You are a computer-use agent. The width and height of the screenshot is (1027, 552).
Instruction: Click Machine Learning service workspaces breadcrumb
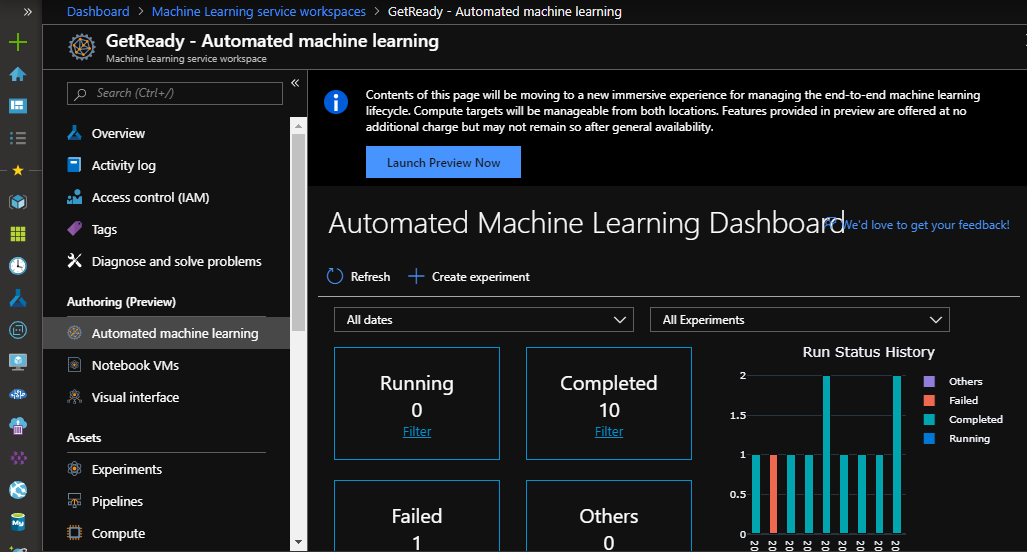pyautogui.click(x=259, y=12)
